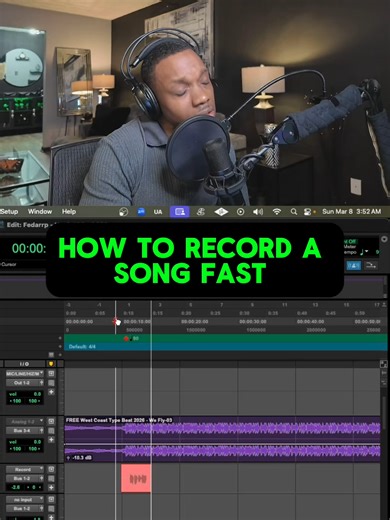This screenshot has height=520, width=390.
Task: Click the grid icon beside Out 1-2
Action: click(x=51, y=383)
